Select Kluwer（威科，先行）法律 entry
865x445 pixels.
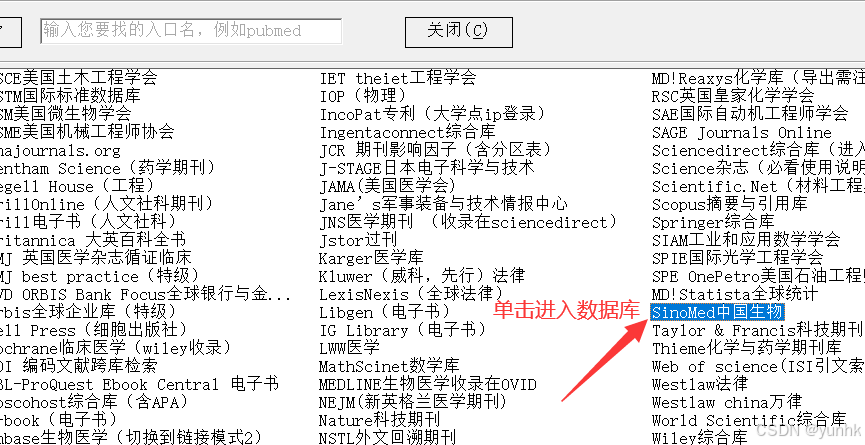click(x=422, y=276)
